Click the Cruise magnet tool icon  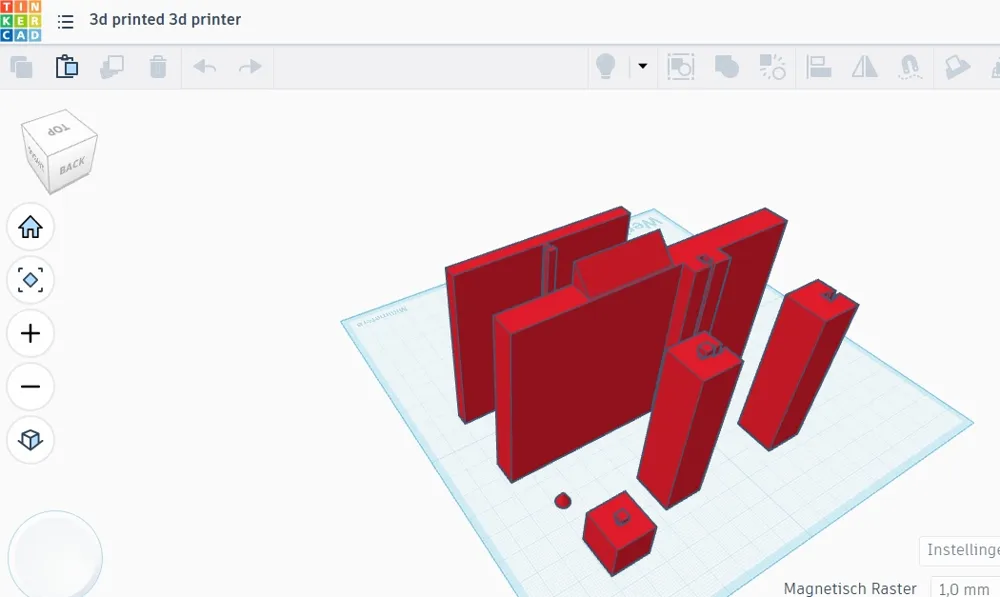(910, 67)
